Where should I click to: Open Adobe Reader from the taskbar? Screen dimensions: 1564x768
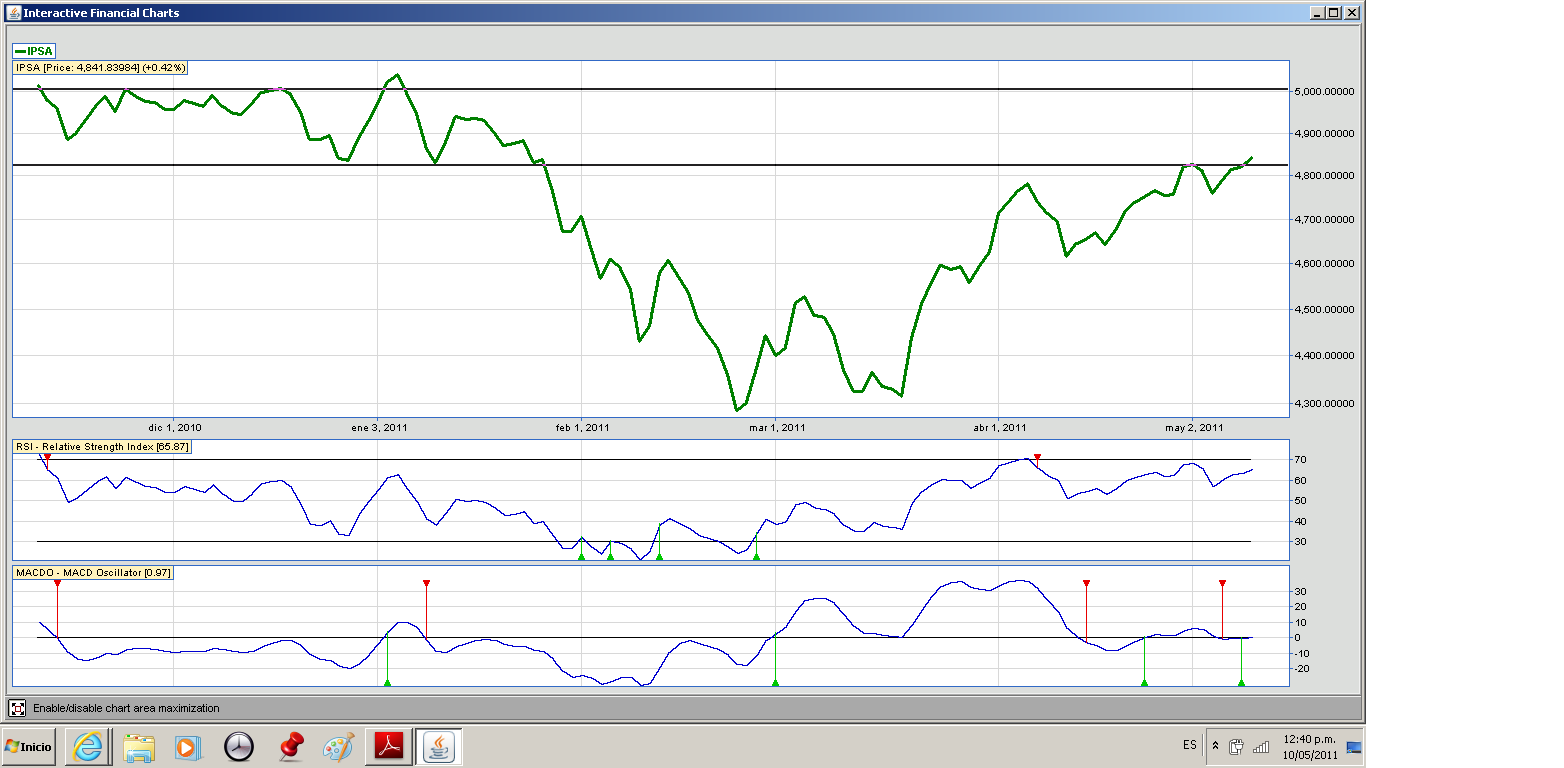(388, 746)
